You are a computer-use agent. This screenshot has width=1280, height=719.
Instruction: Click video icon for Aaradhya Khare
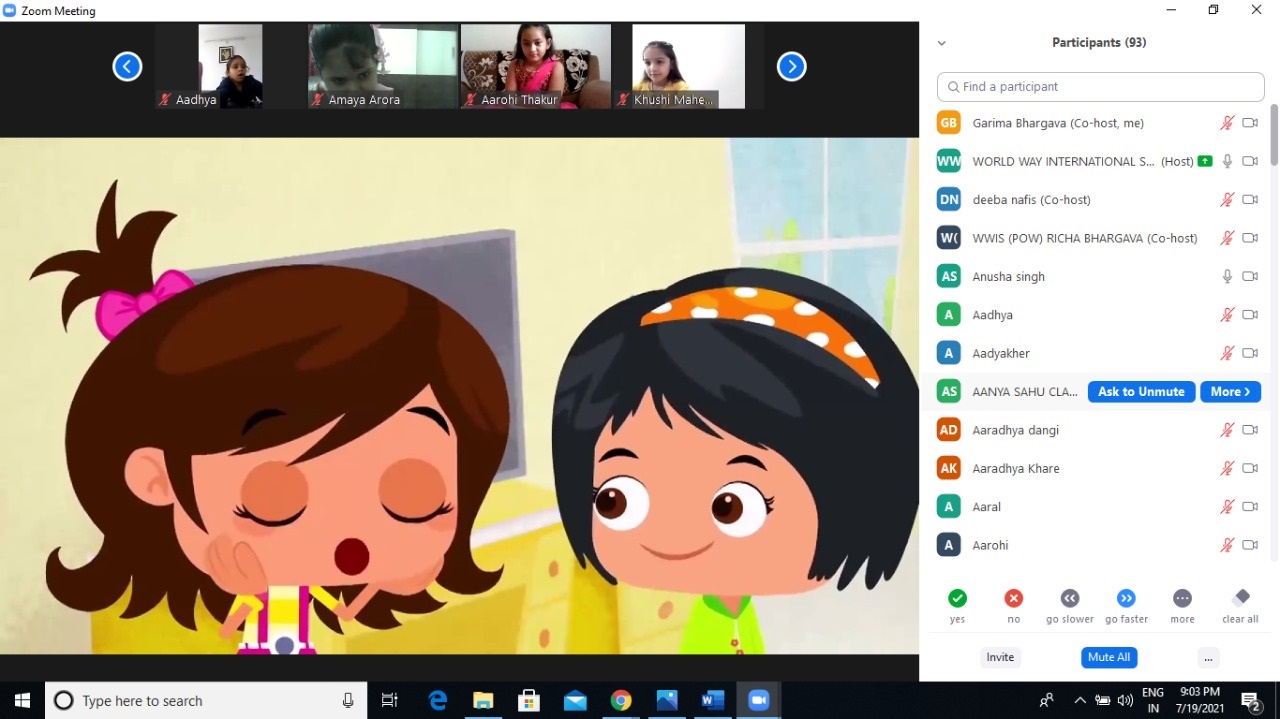(x=1250, y=468)
